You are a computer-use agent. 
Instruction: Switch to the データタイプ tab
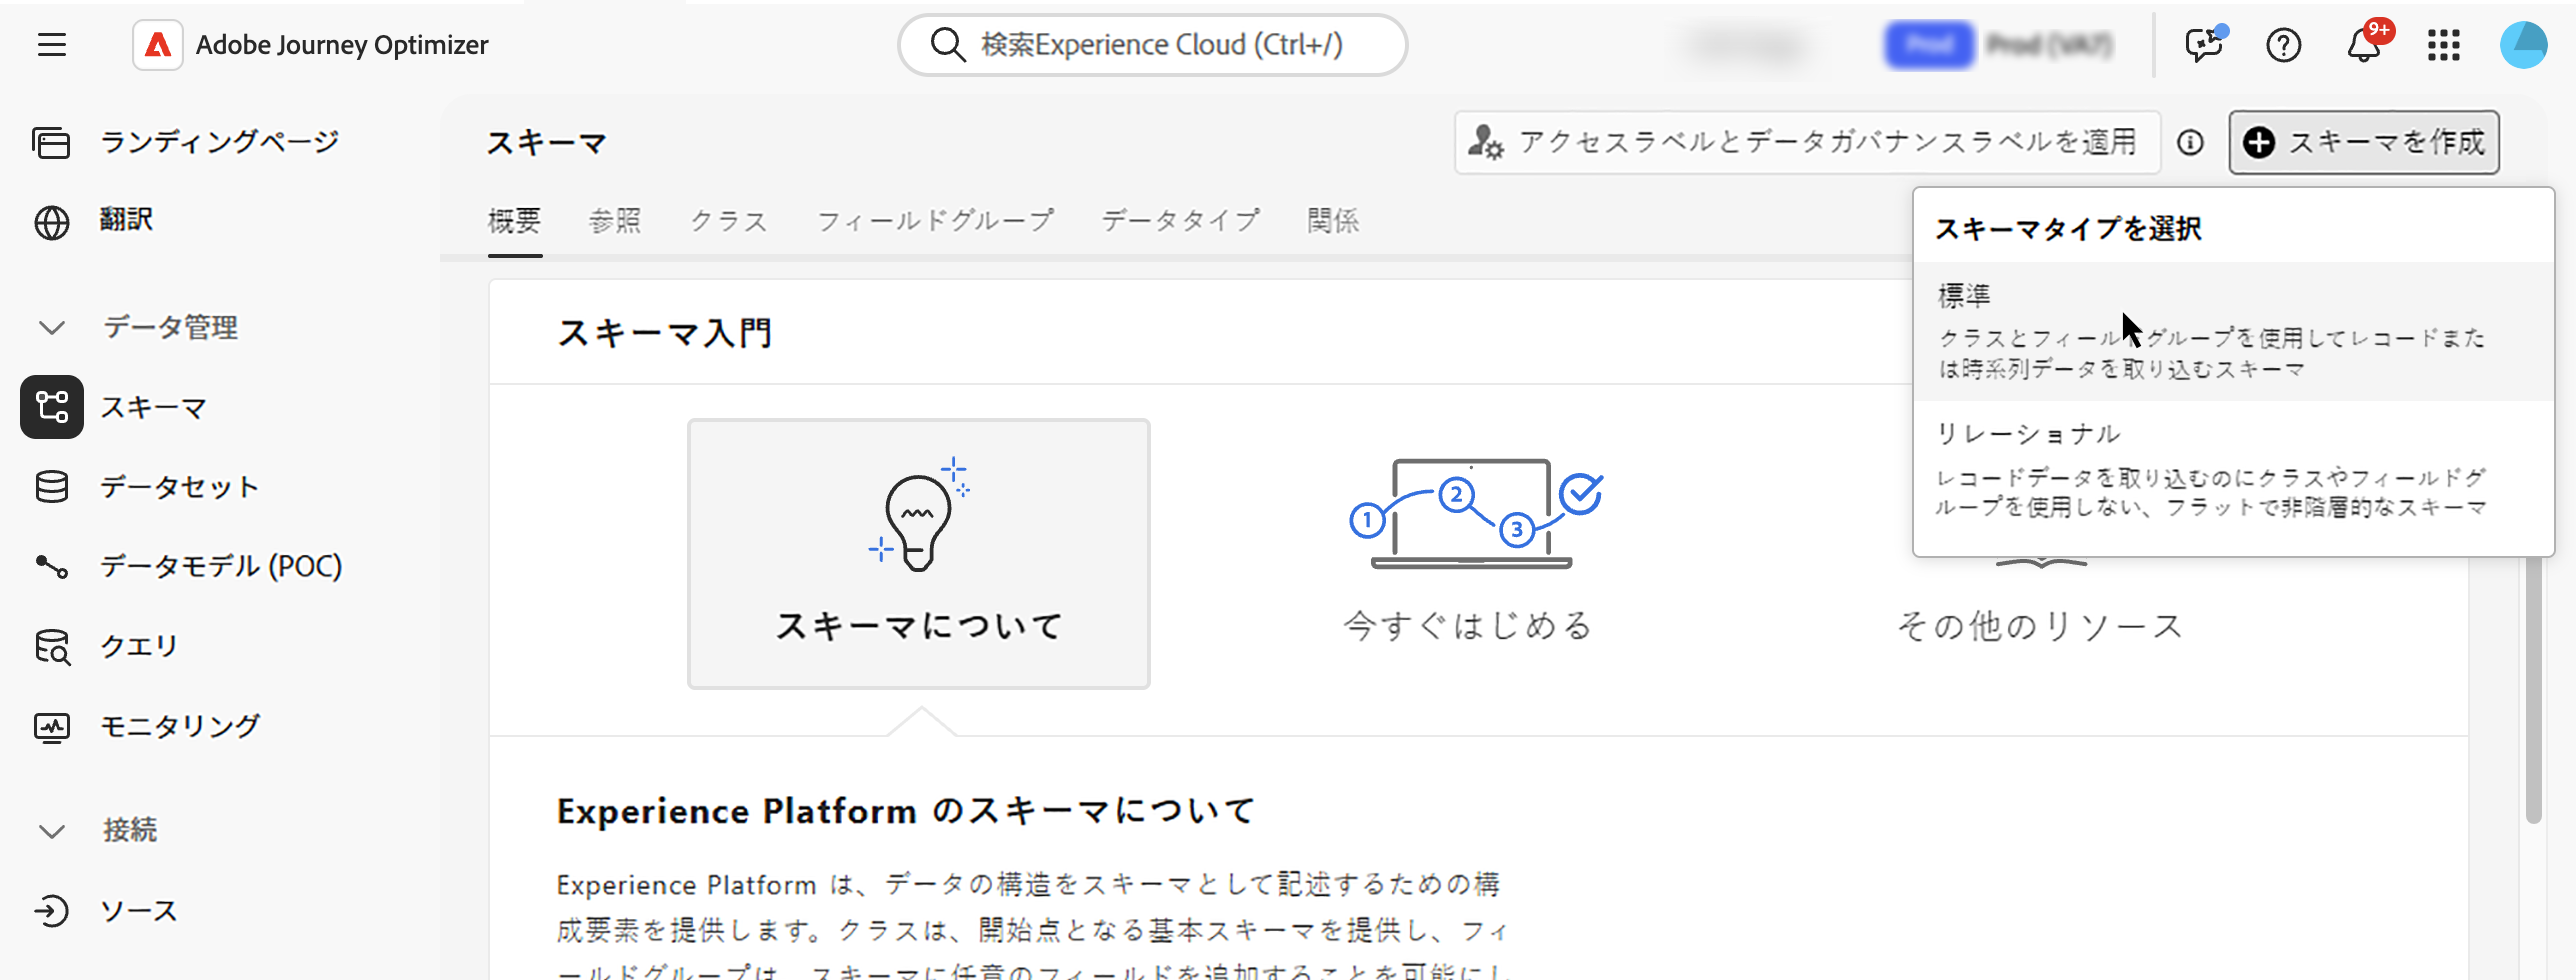1181,221
